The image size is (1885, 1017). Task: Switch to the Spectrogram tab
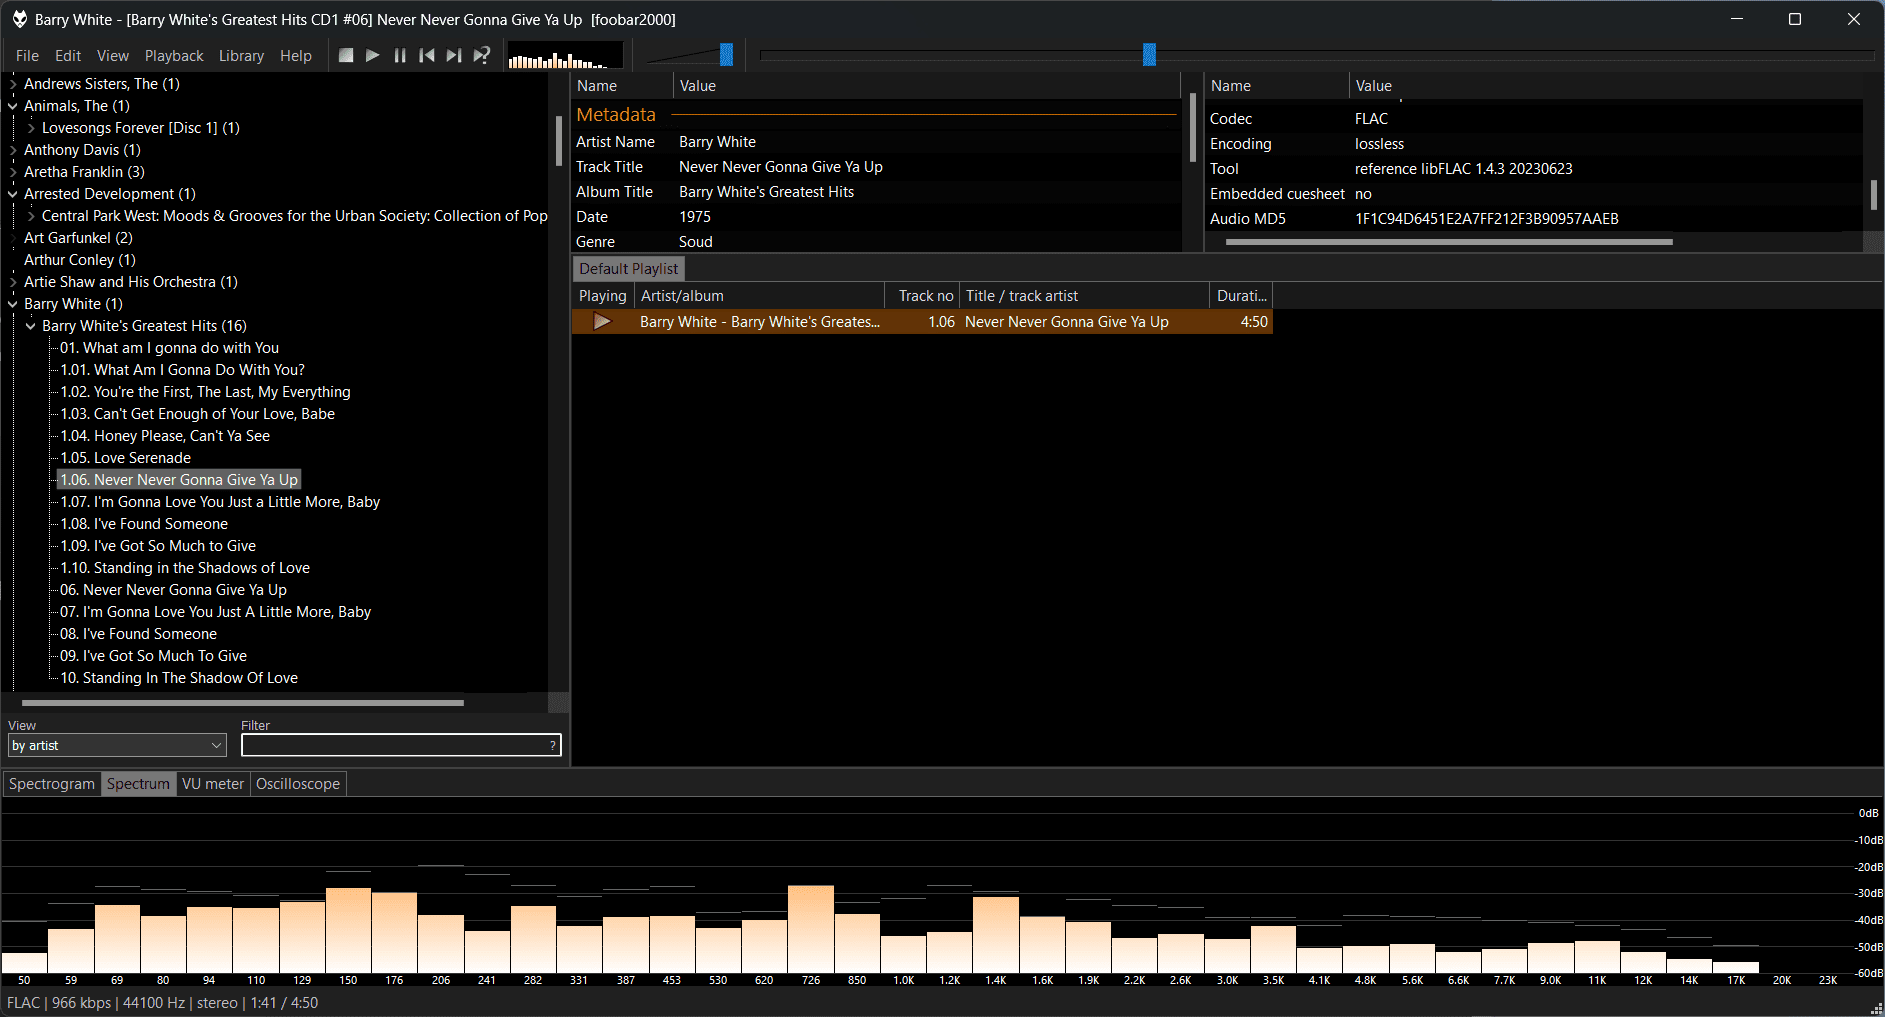(52, 784)
